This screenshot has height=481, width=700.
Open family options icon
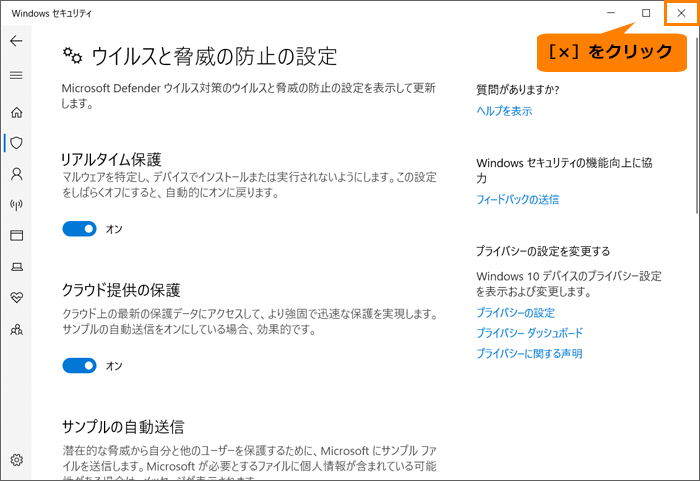pyautogui.click(x=17, y=330)
